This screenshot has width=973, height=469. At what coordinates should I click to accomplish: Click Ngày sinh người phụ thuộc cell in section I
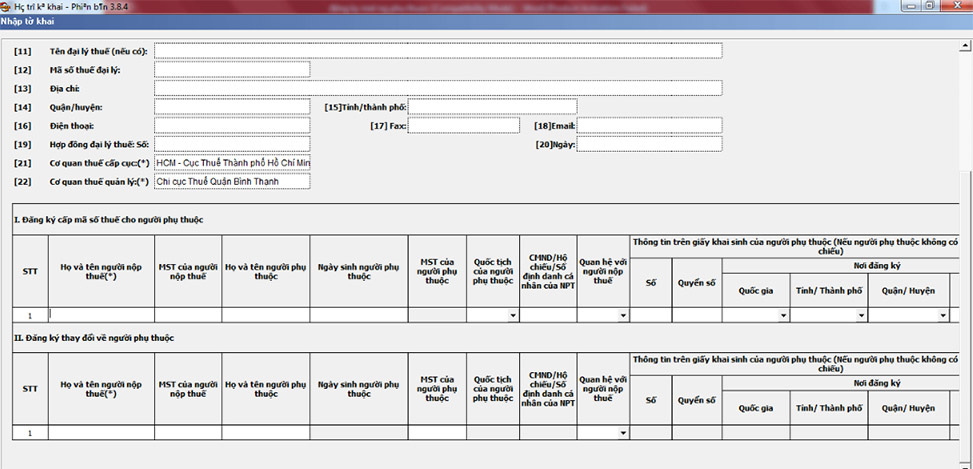tap(359, 315)
